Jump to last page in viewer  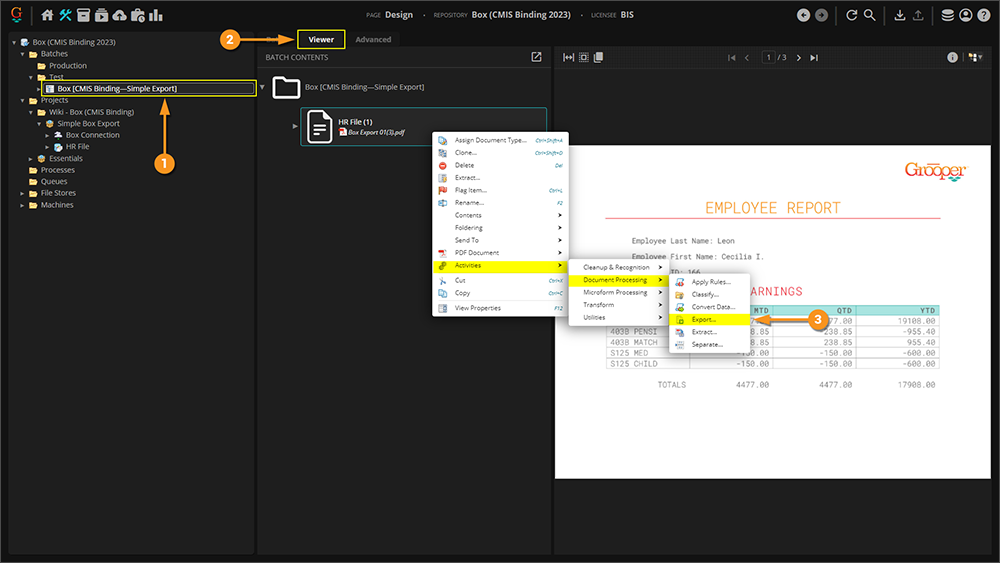click(x=814, y=57)
